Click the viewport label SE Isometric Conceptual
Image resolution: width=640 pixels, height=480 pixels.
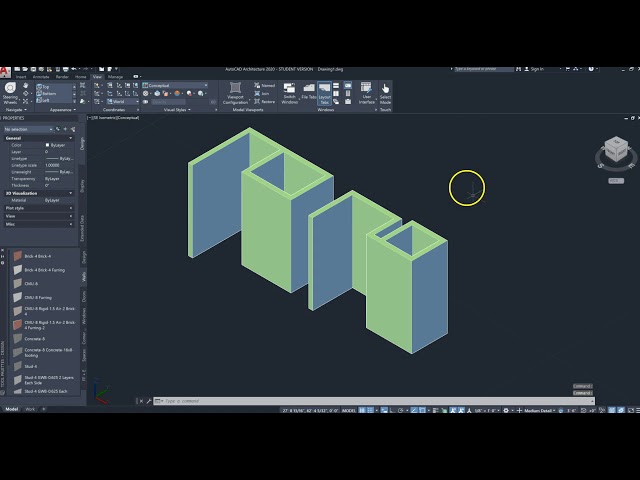tap(114, 118)
